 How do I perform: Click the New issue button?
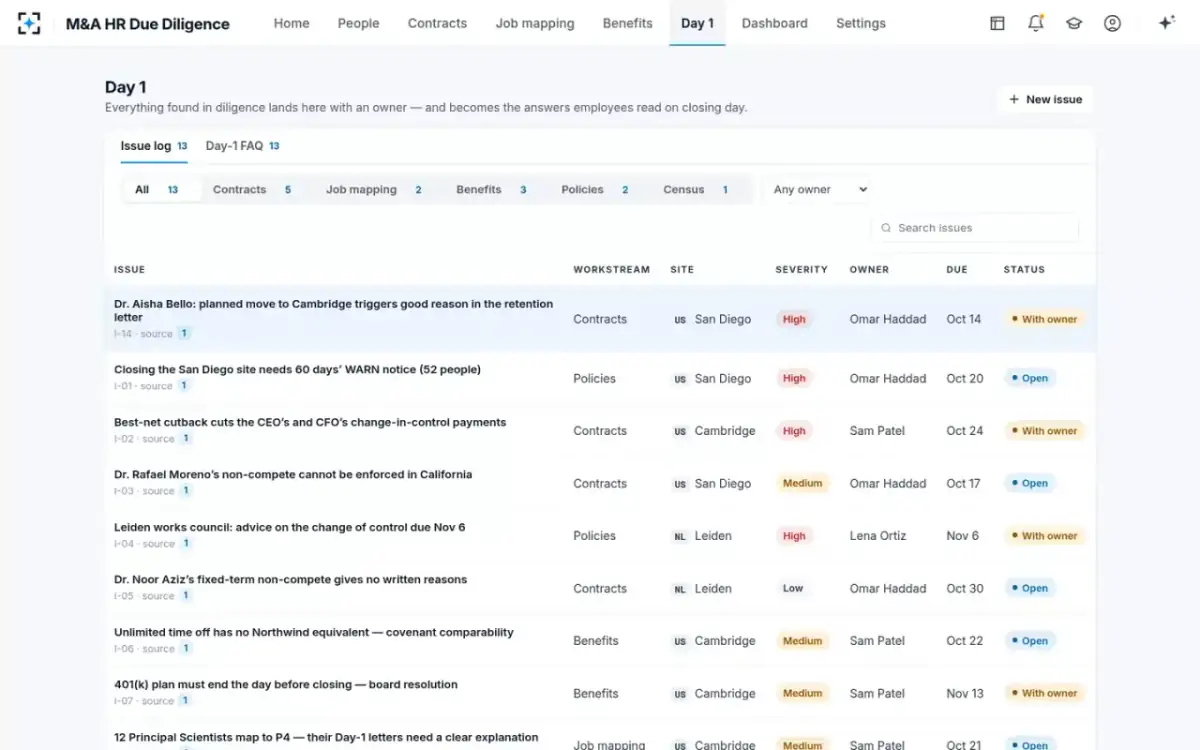[x=1045, y=99]
